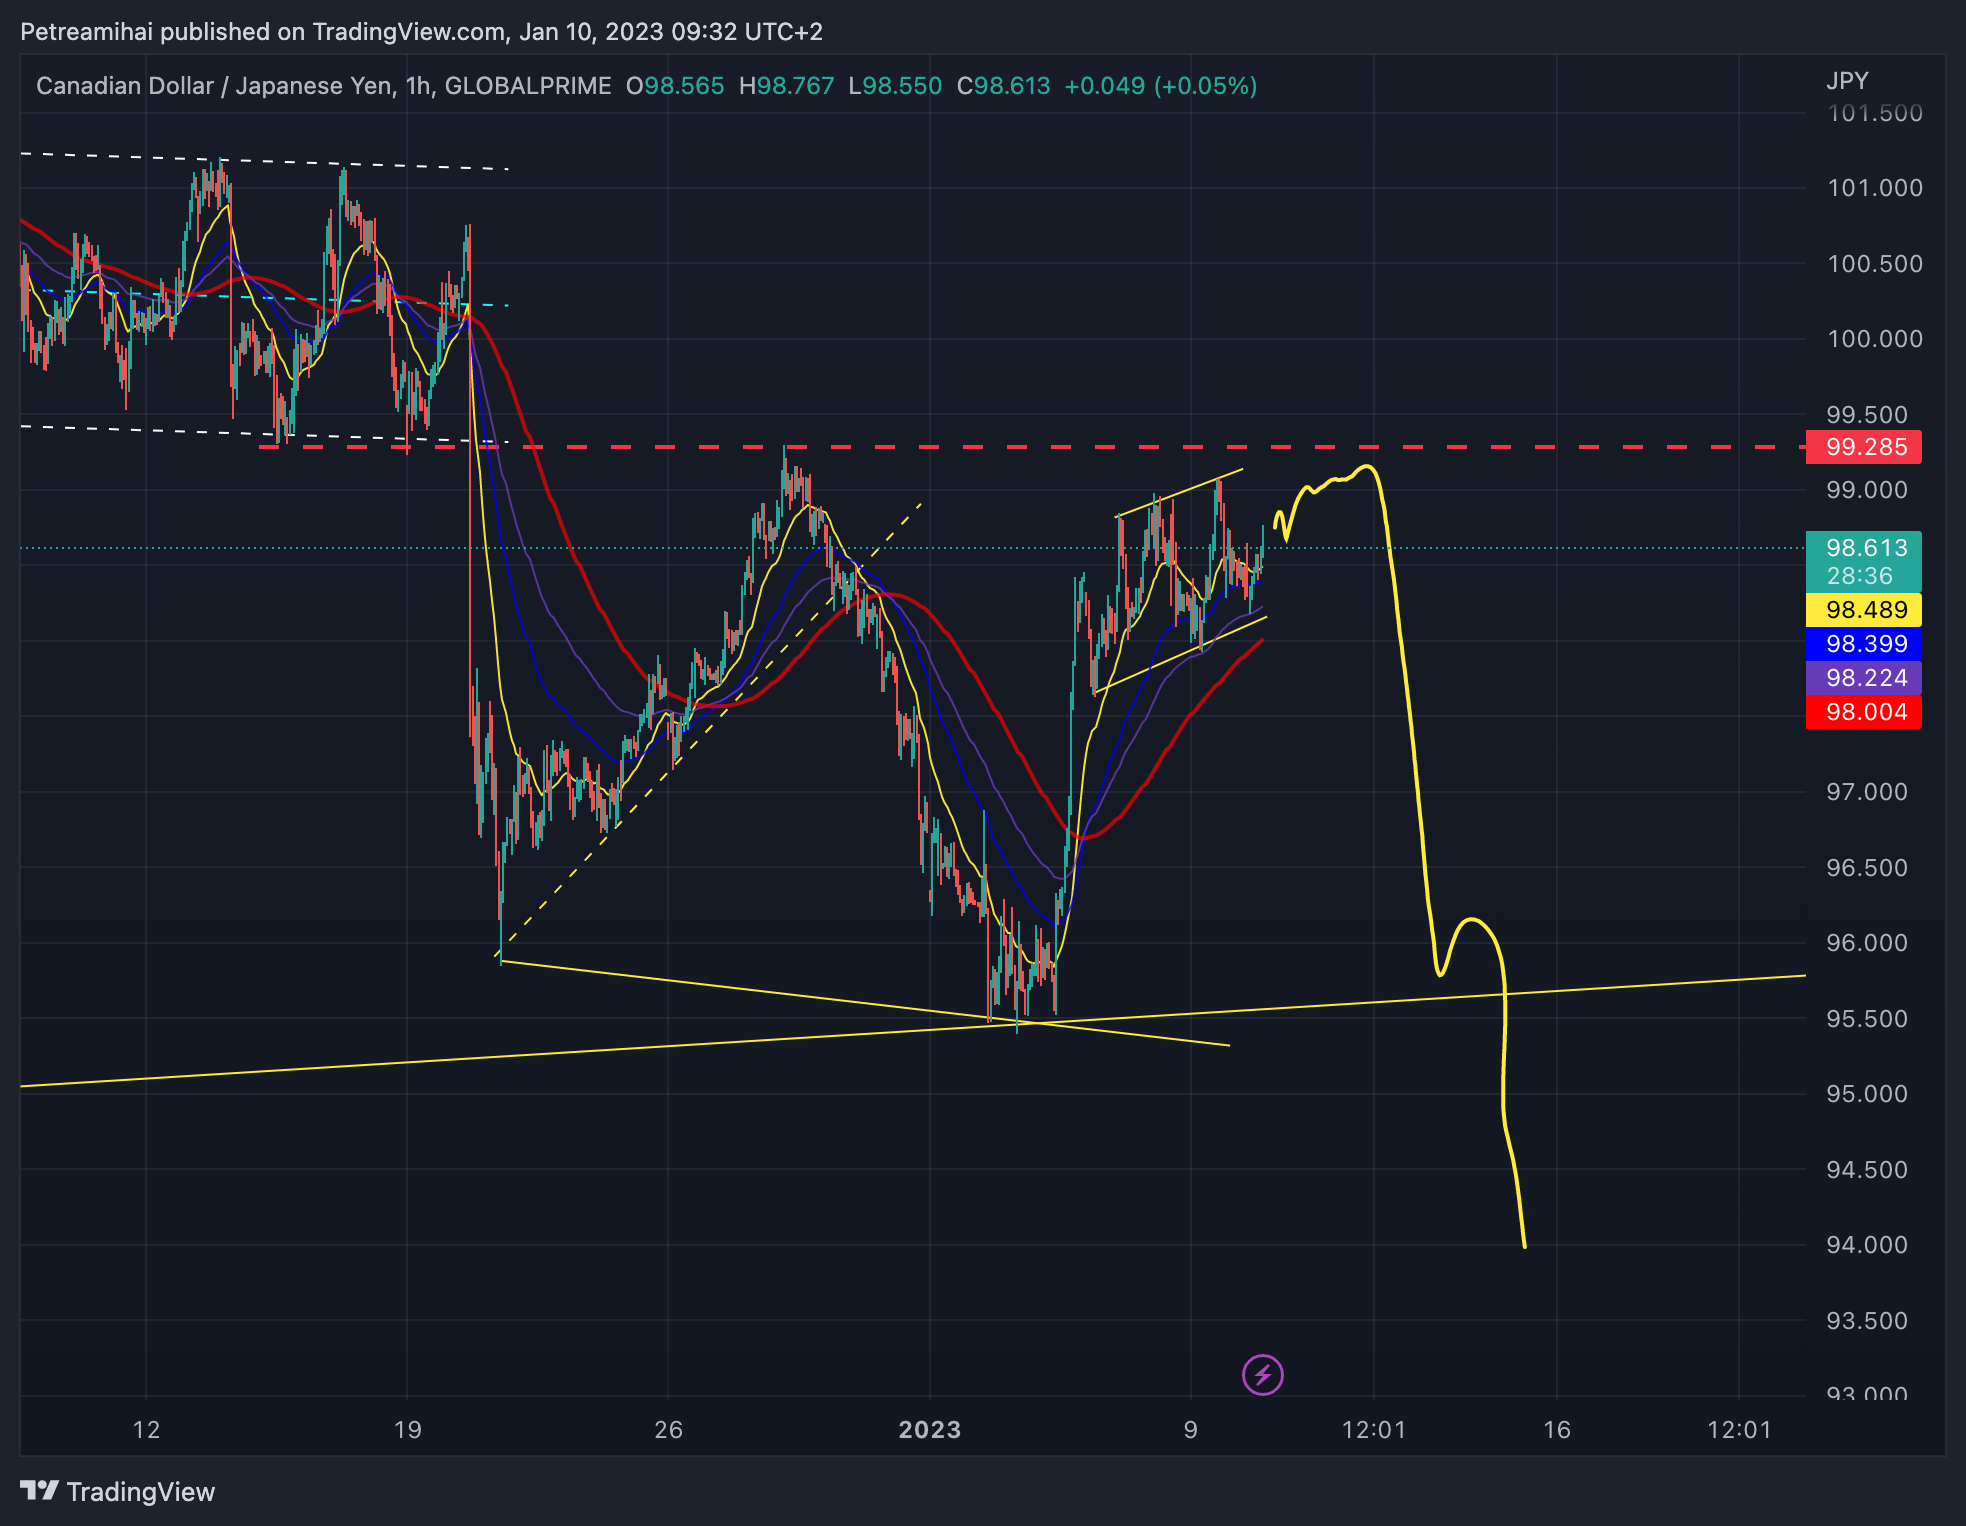Select the red 99.285 price label

click(1864, 447)
